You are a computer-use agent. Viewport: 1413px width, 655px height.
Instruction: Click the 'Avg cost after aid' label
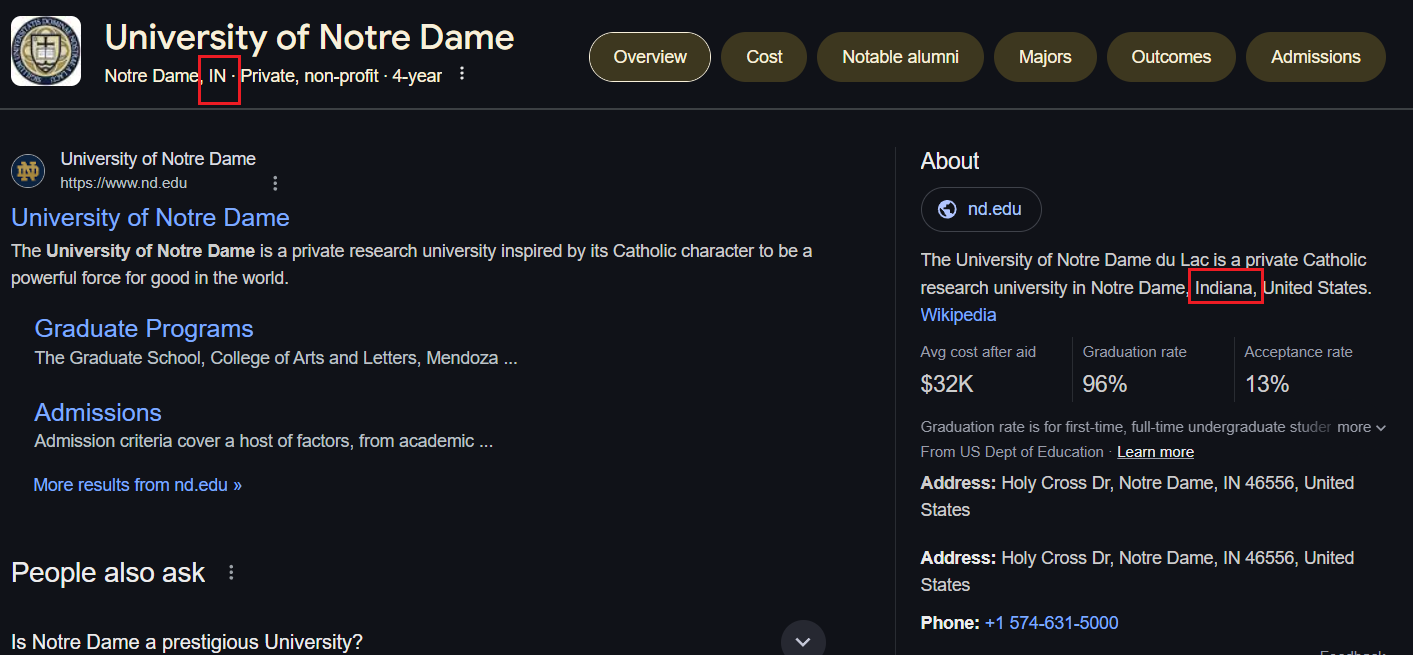coord(978,352)
